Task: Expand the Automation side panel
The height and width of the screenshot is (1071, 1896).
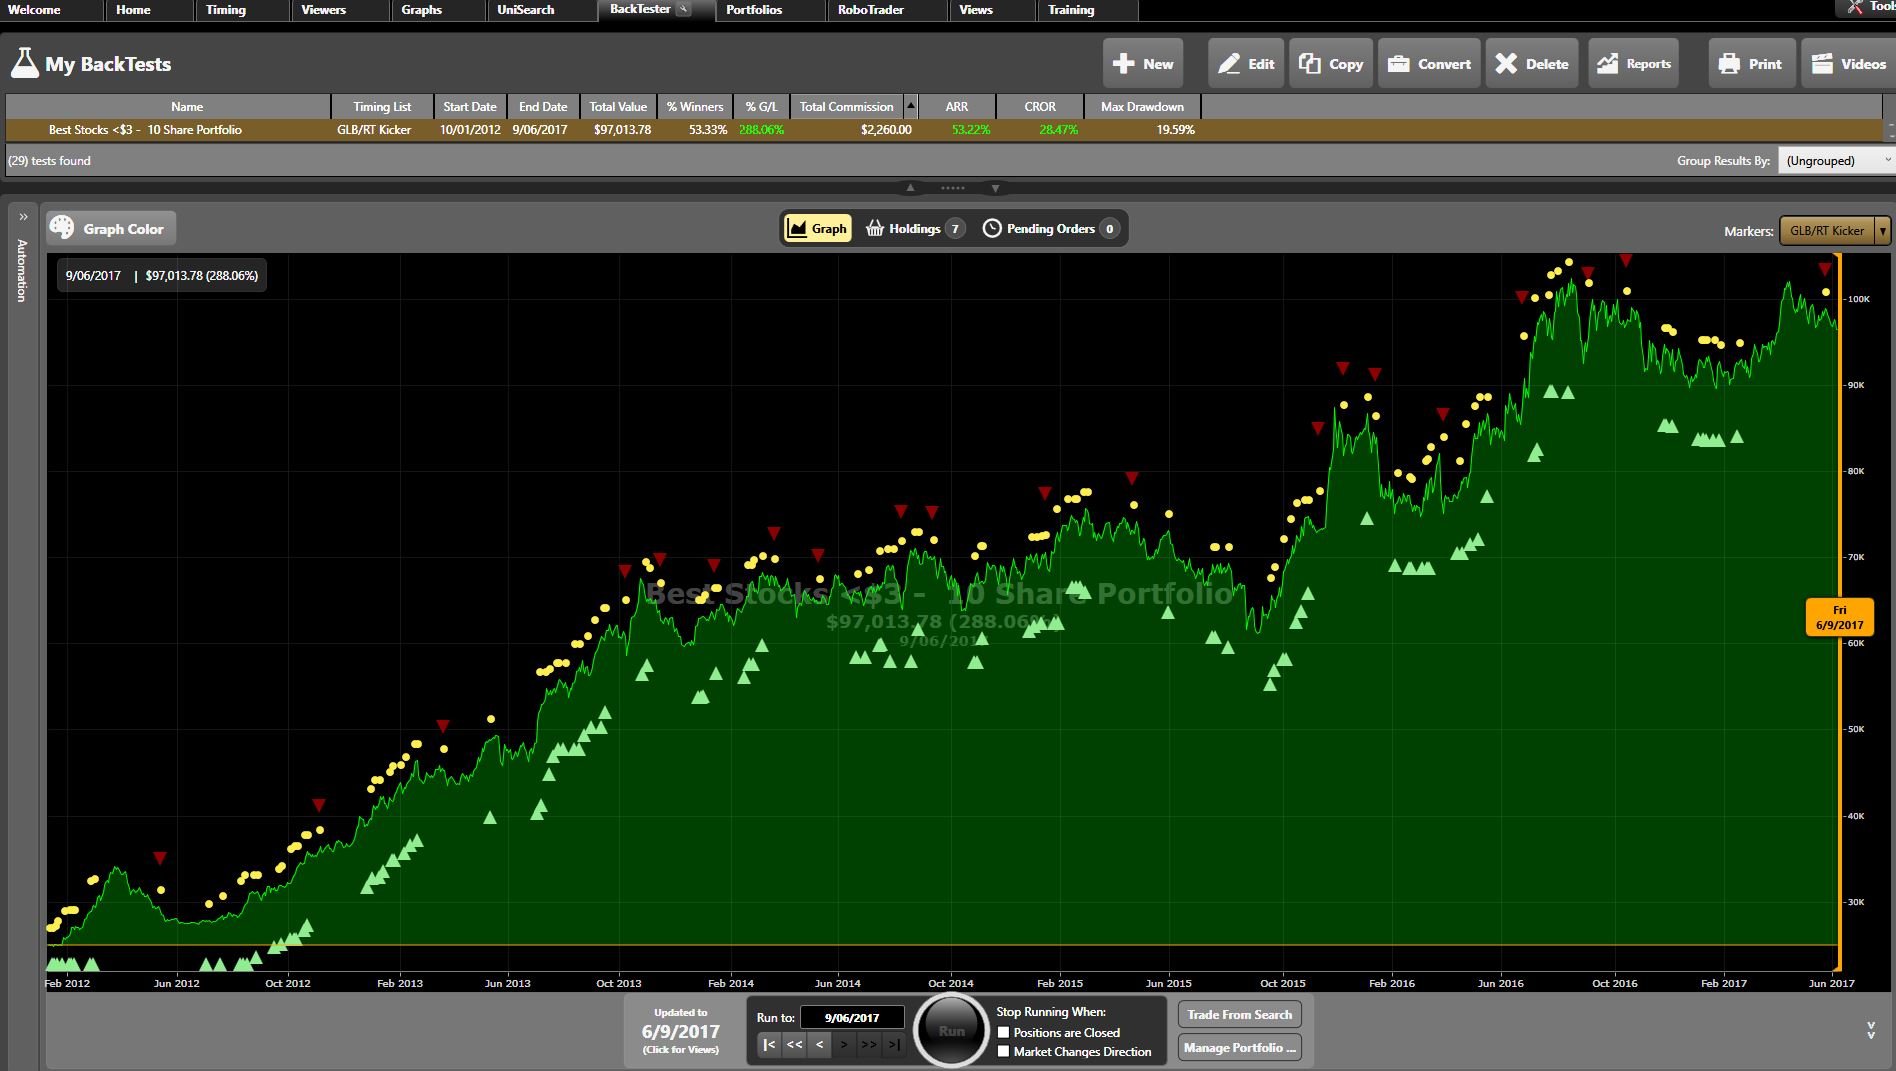Action: click(22, 215)
